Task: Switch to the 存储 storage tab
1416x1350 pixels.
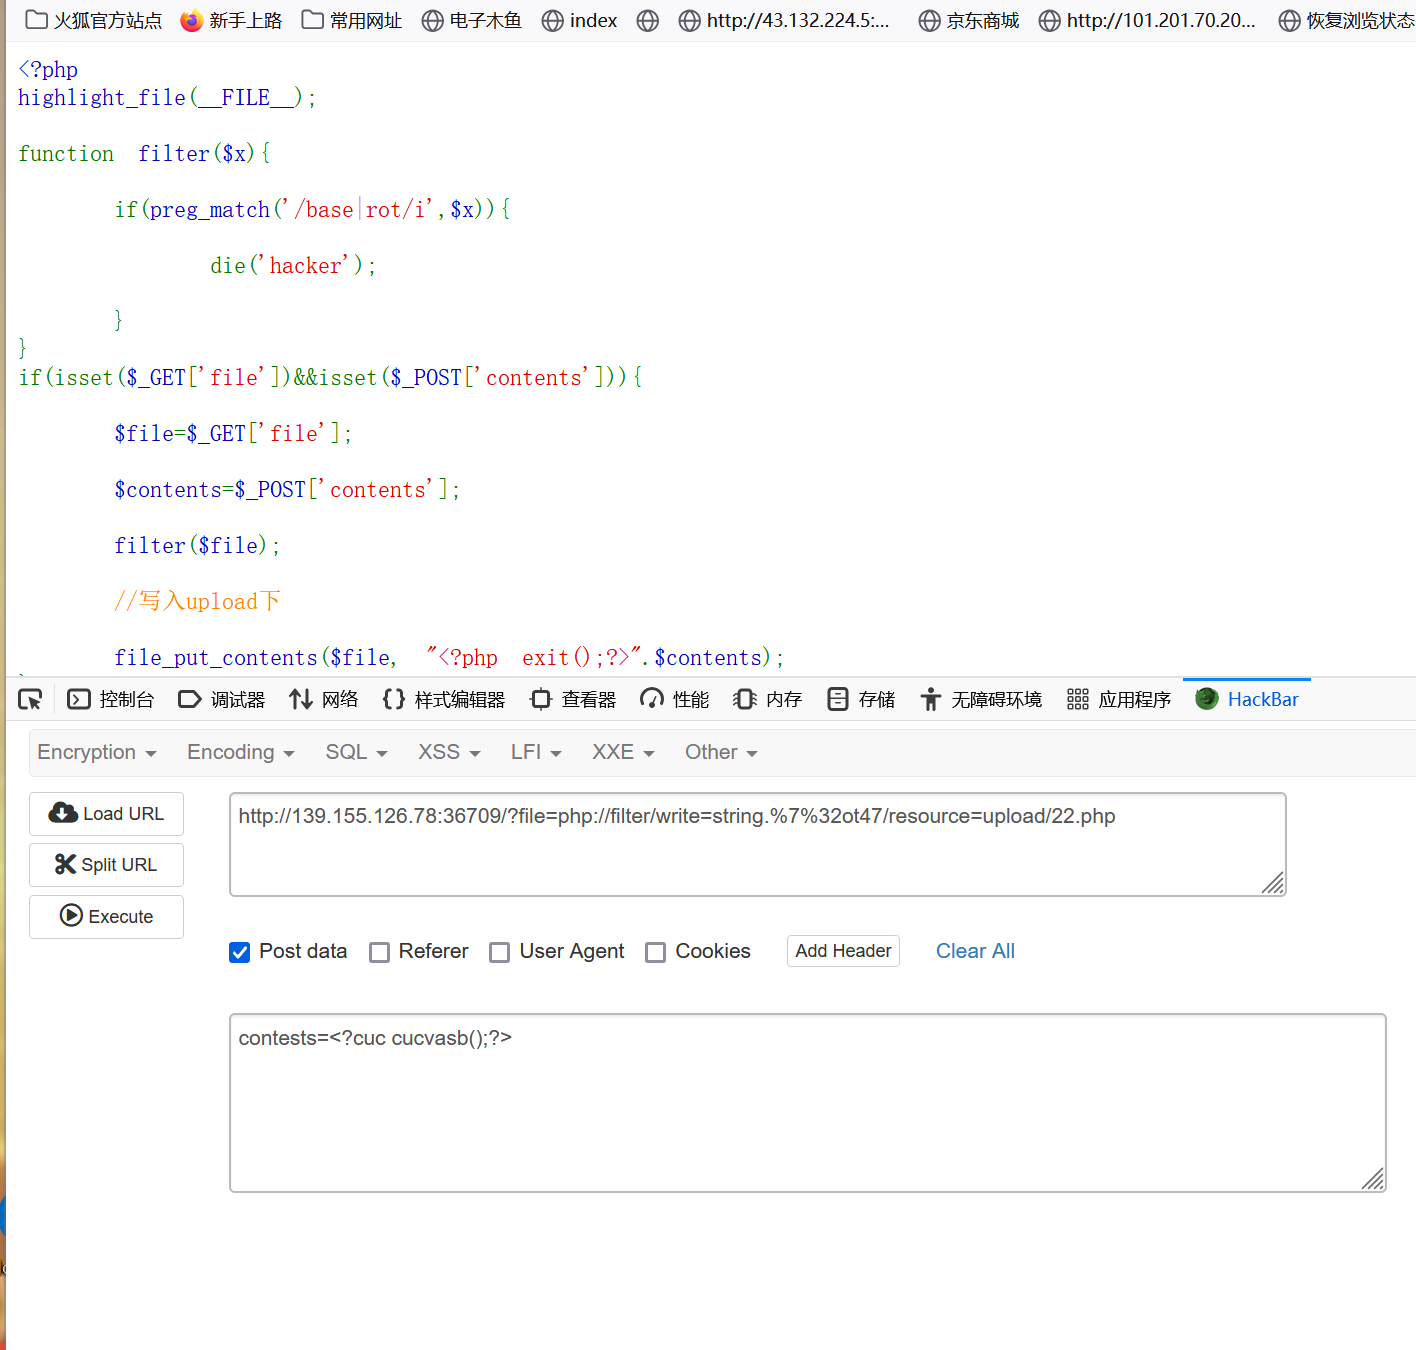Action: coord(860,699)
